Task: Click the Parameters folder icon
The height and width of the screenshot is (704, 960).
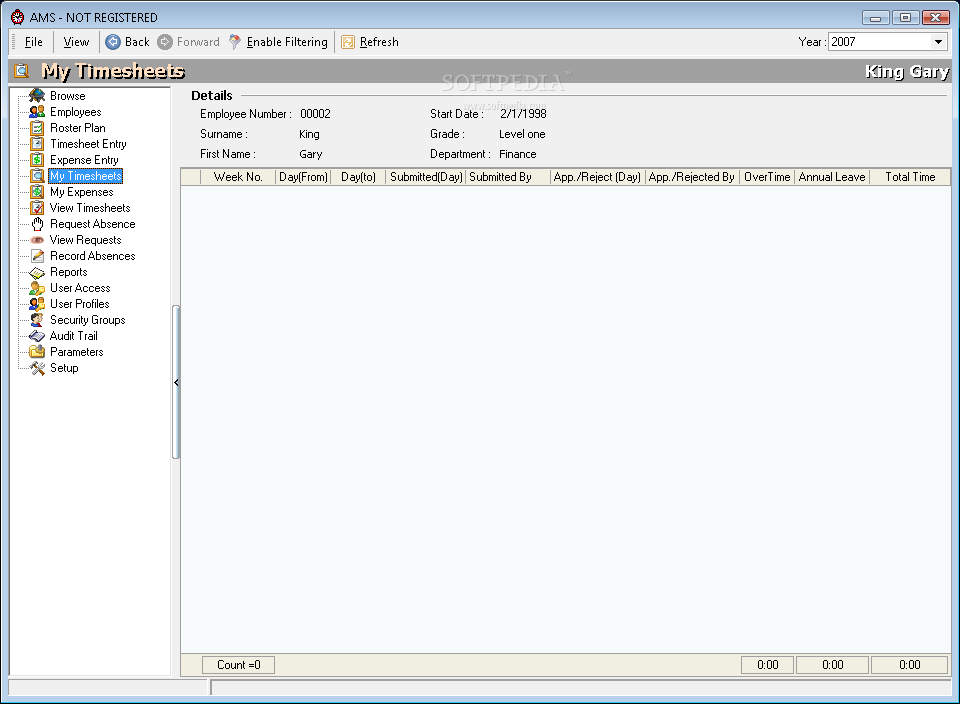Action: [x=37, y=351]
